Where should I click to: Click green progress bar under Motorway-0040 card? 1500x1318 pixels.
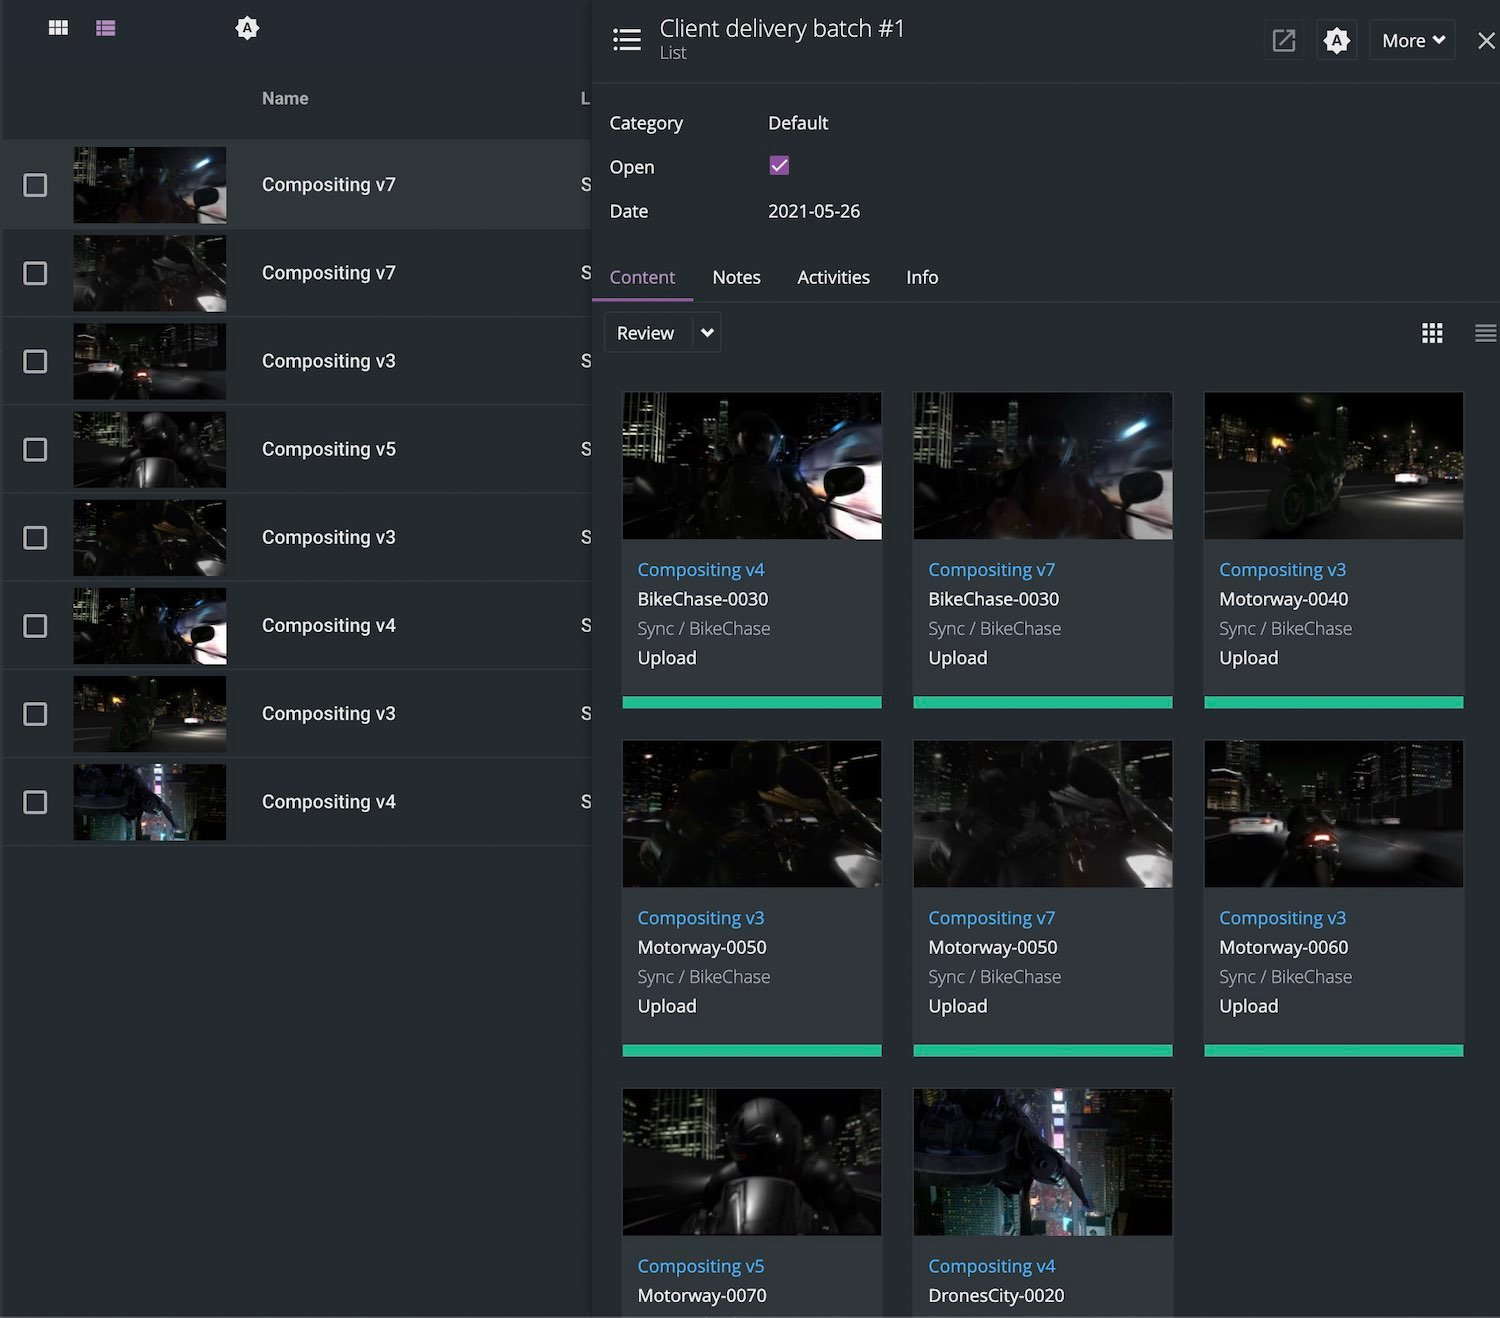click(1334, 702)
